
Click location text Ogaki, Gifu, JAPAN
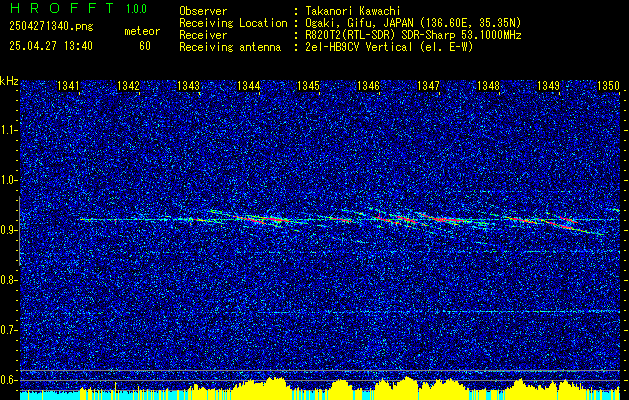[x=362, y=23]
